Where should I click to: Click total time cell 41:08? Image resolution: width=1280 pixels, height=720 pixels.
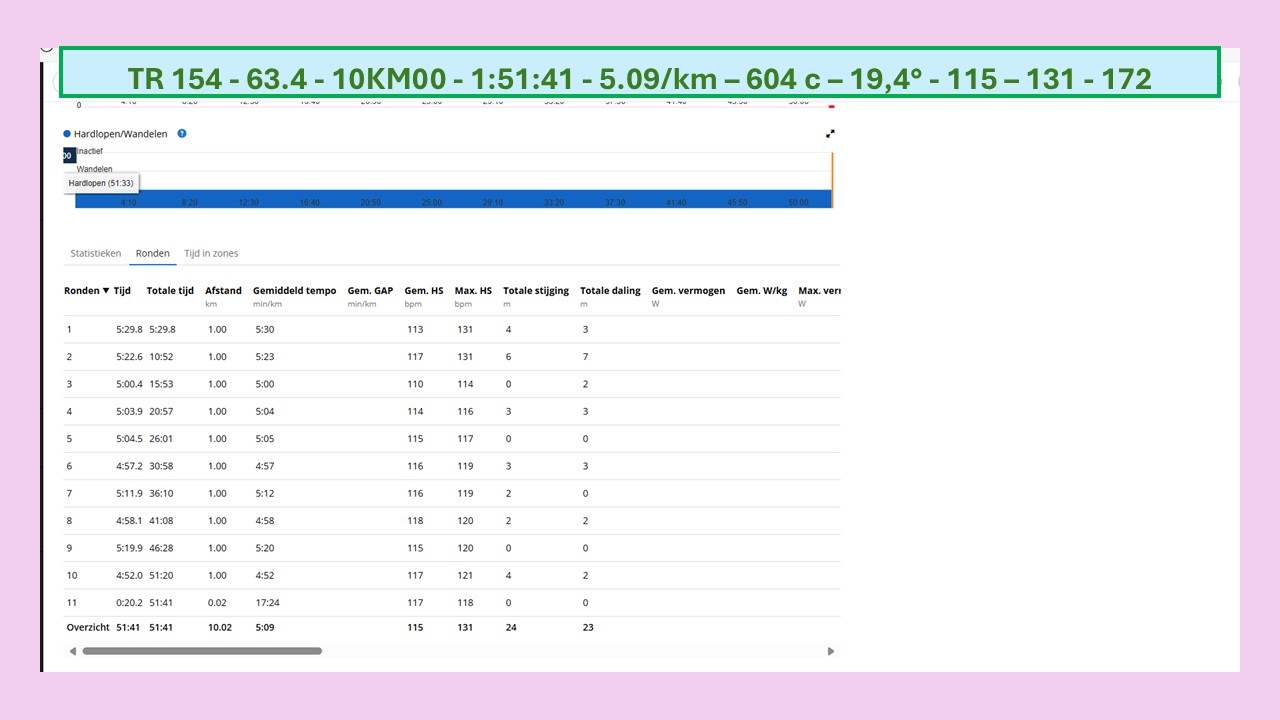[161, 521]
